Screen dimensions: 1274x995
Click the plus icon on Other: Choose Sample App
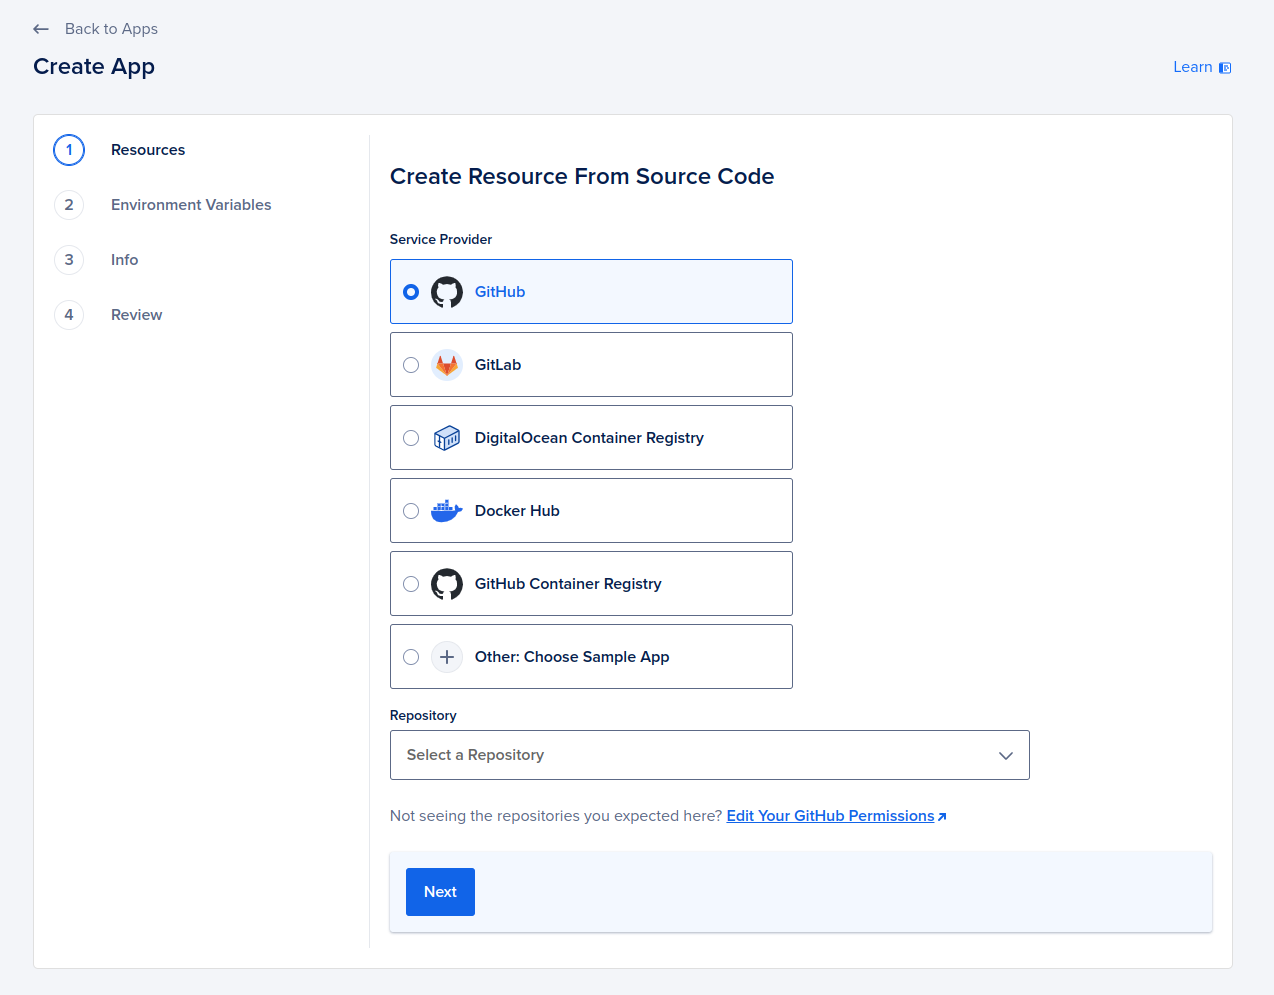coord(446,656)
